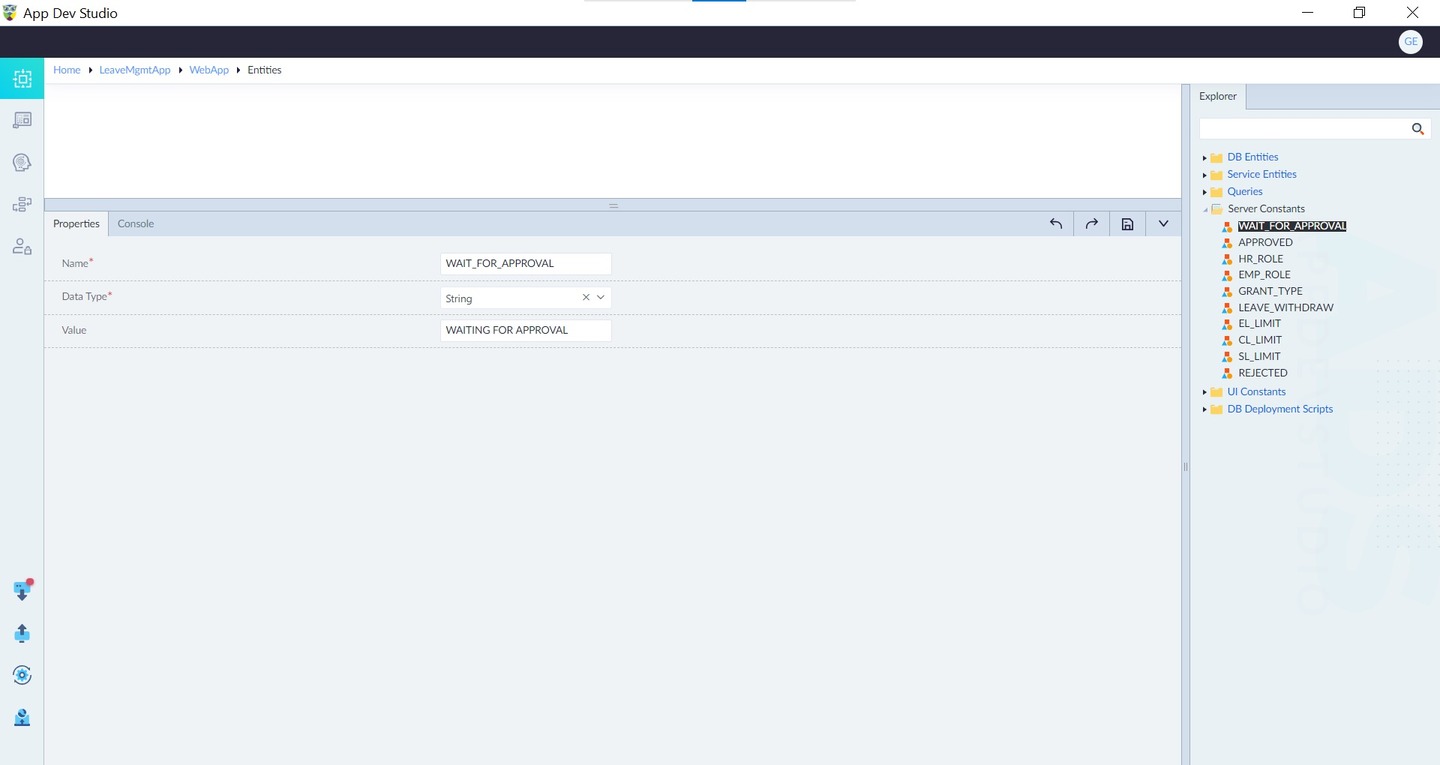Image resolution: width=1440 pixels, height=765 pixels.
Task: Open the head-shaped logic icon in sidebar
Action: point(22,163)
